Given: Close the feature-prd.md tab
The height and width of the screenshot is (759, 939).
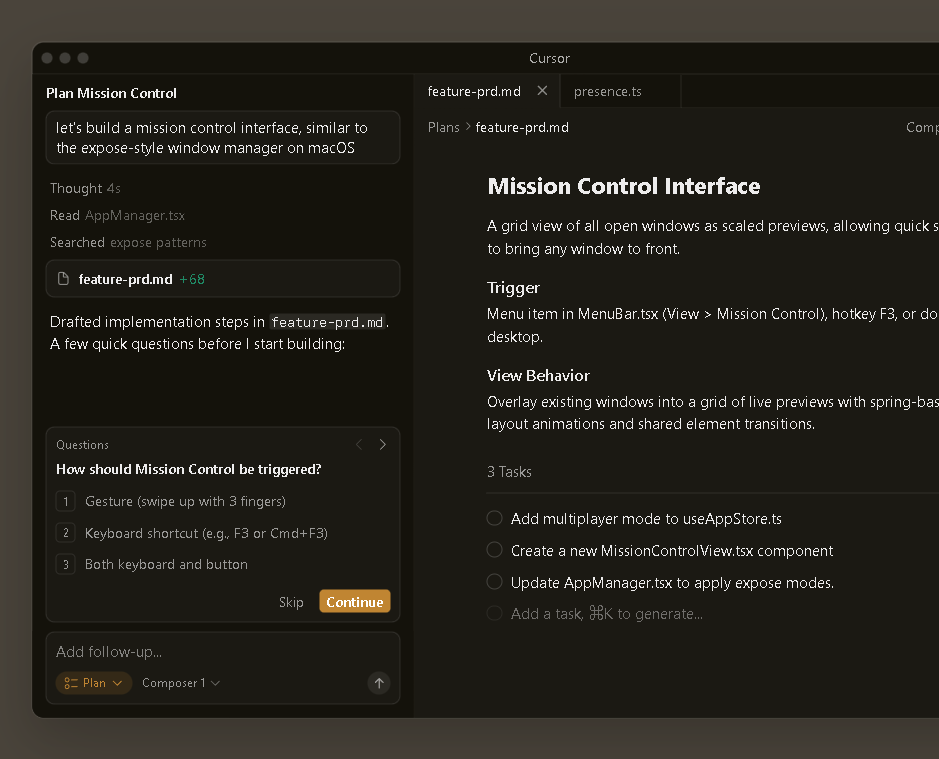Looking at the screenshot, I should point(542,91).
